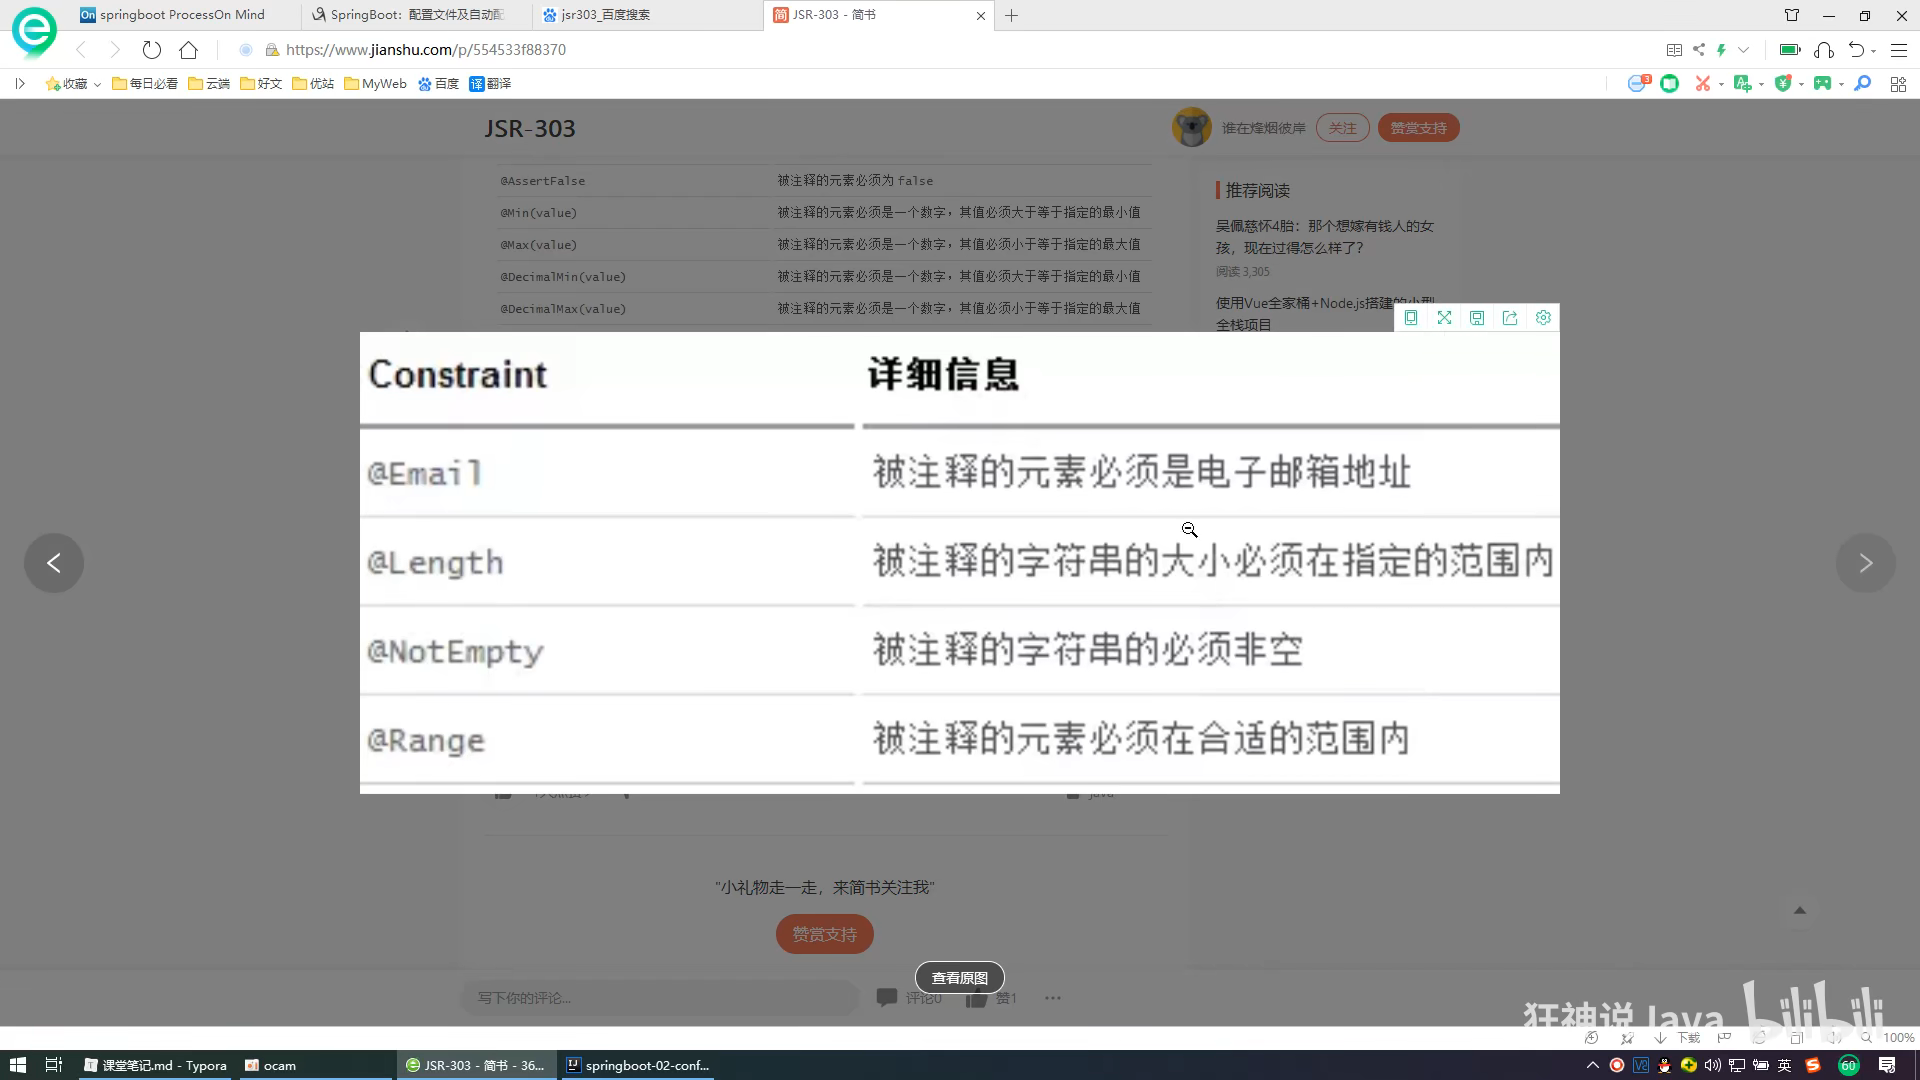Click the share image icon above image

click(x=1510, y=318)
